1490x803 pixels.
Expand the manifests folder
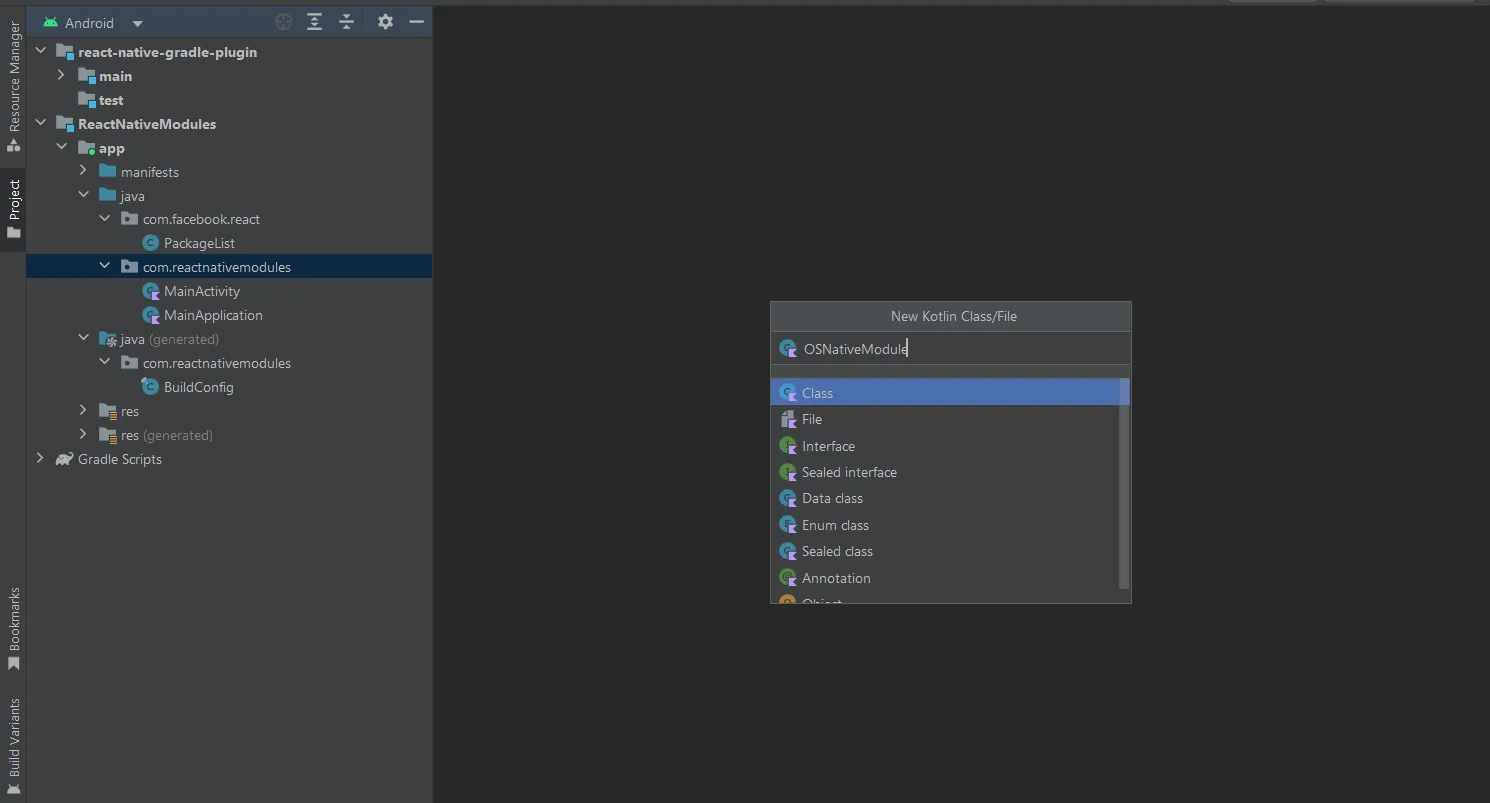(x=83, y=171)
